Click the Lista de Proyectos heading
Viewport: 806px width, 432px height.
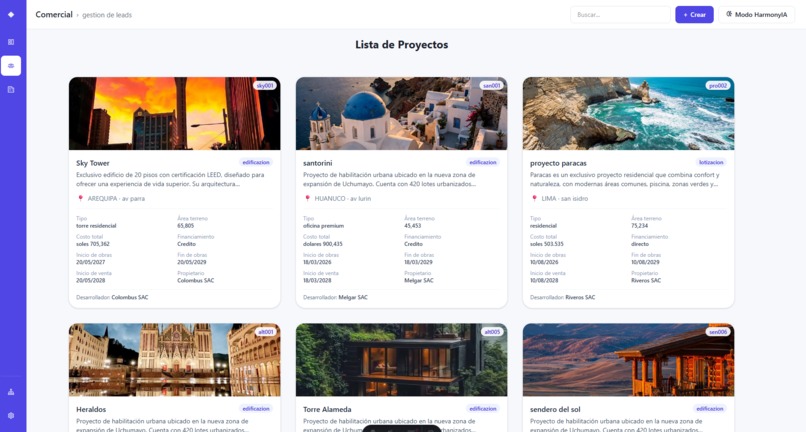(x=401, y=45)
